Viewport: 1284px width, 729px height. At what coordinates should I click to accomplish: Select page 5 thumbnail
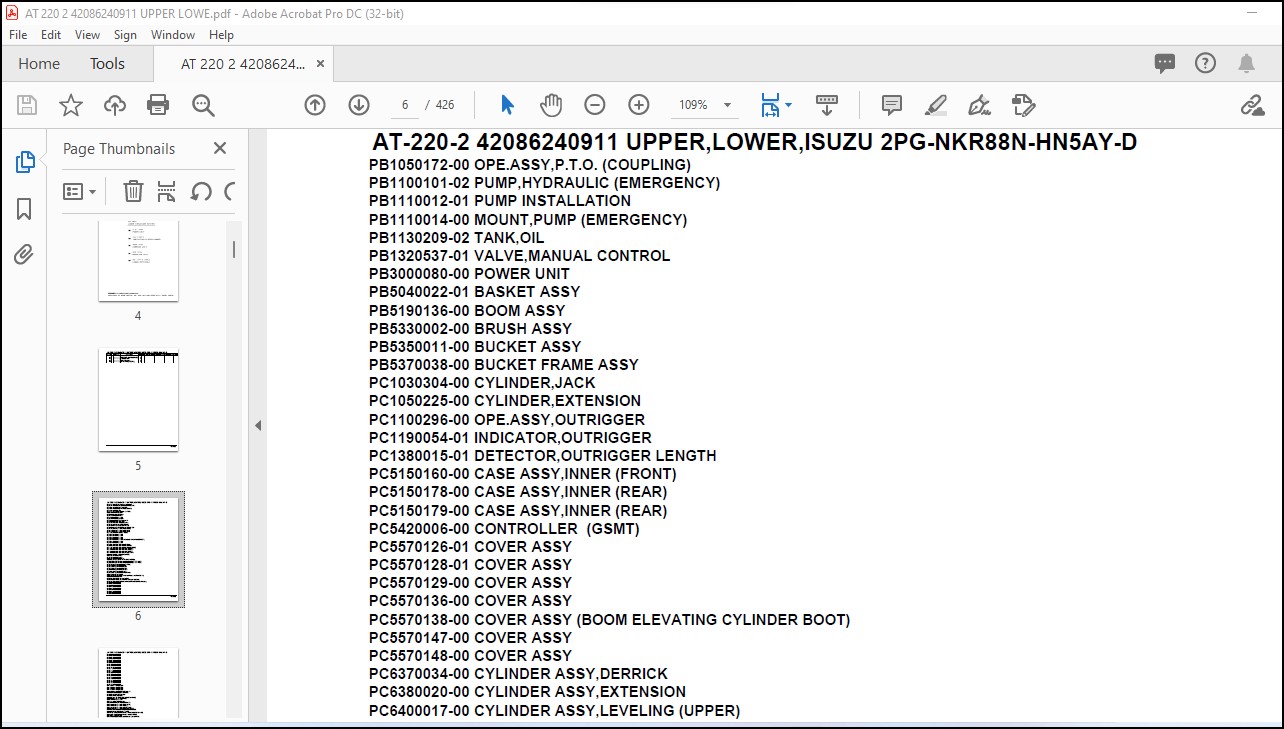click(138, 400)
